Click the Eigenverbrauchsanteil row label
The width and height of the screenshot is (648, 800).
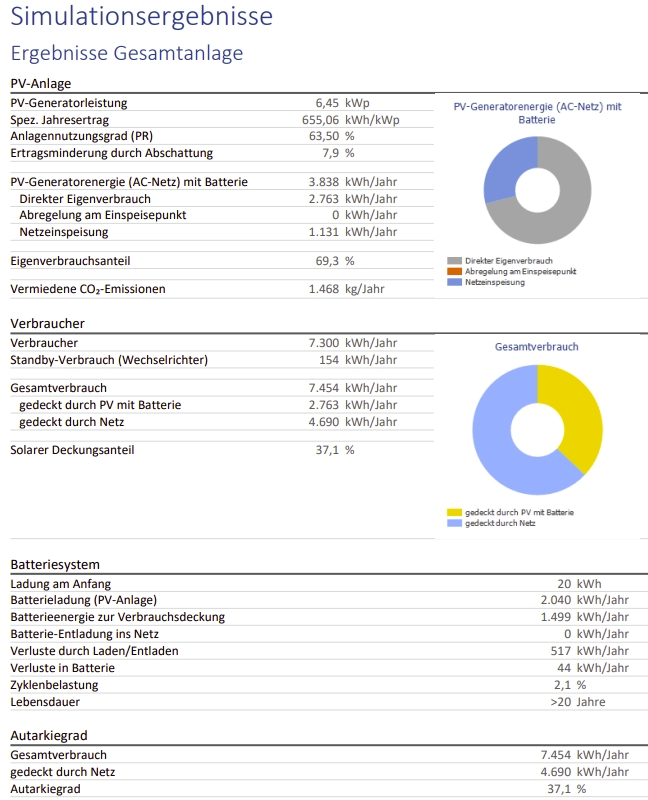click(x=70, y=261)
